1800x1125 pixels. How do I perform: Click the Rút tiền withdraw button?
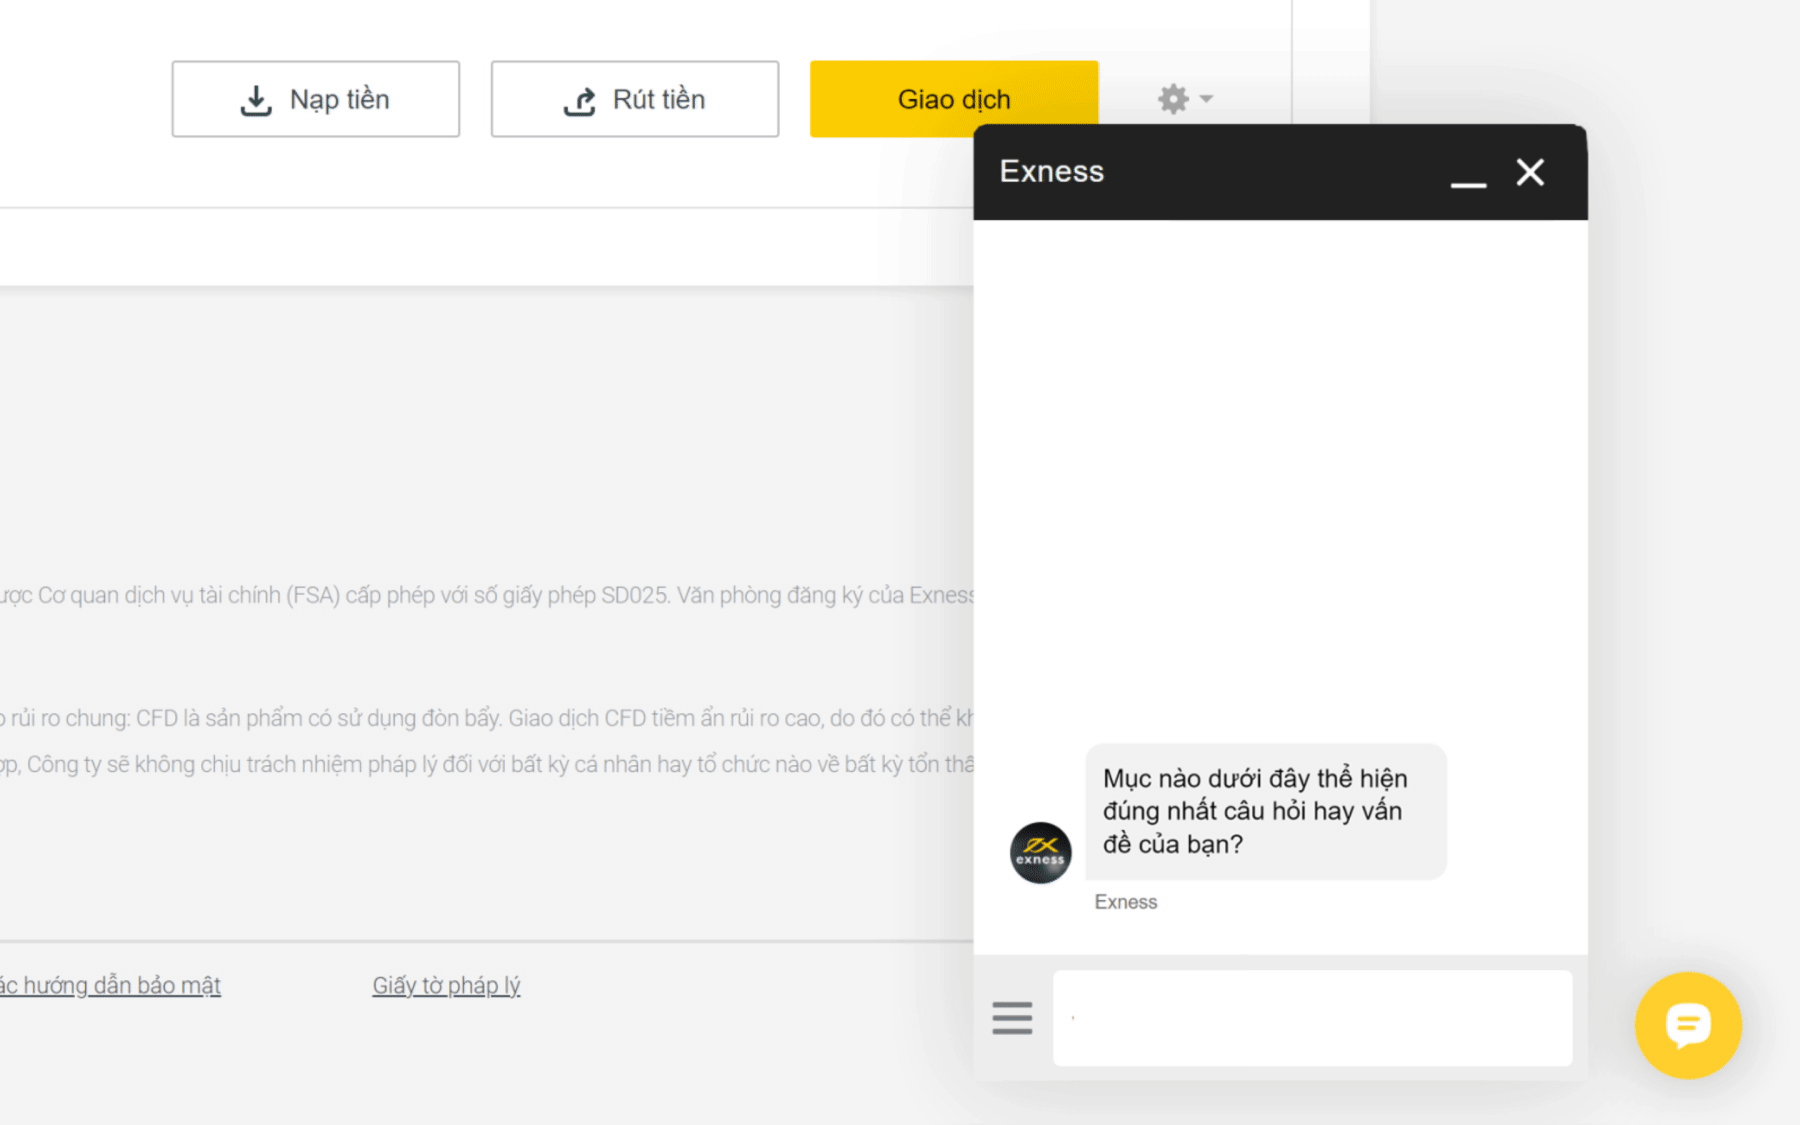(634, 99)
